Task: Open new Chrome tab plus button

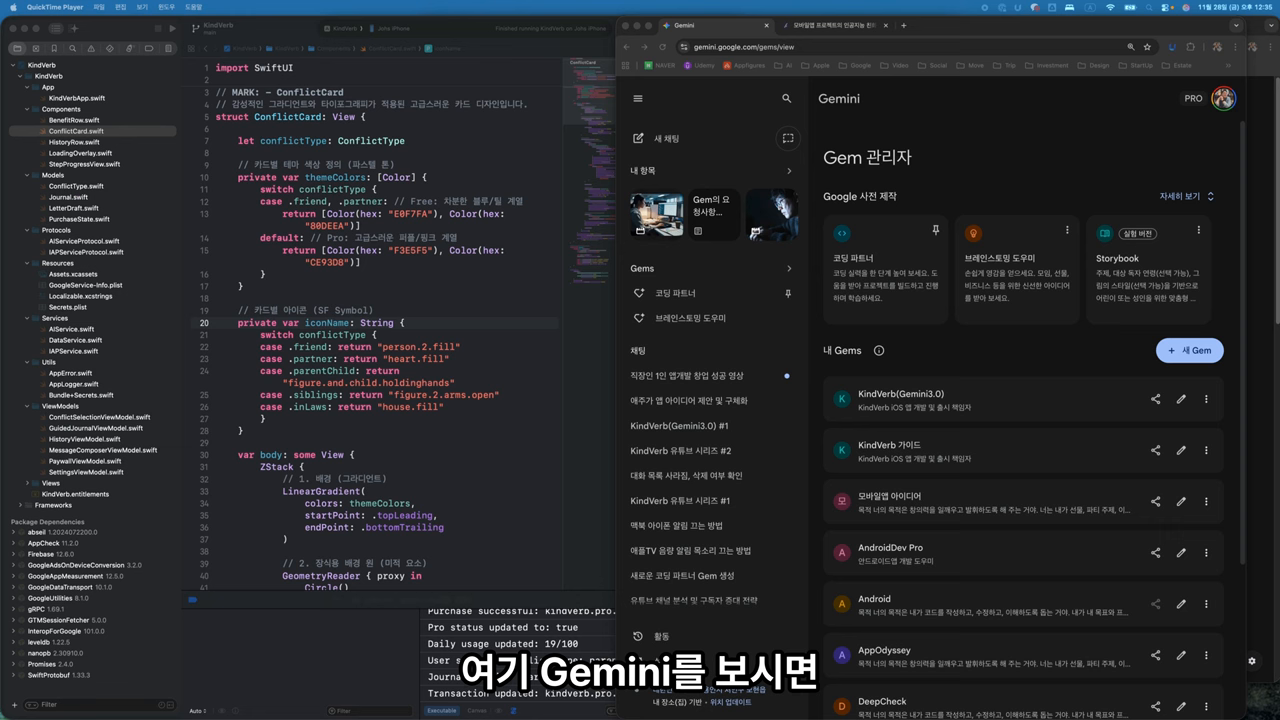Action: (x=904, y=25)
